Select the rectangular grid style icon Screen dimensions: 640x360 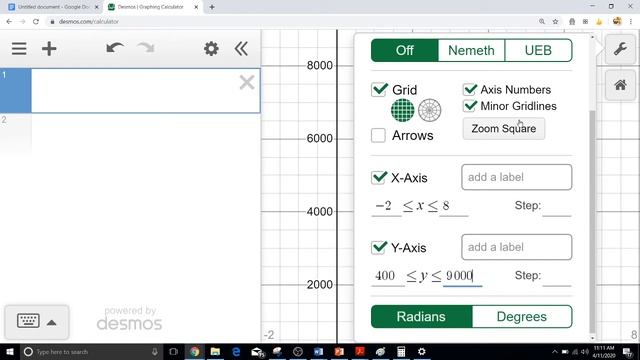point(402,110)
